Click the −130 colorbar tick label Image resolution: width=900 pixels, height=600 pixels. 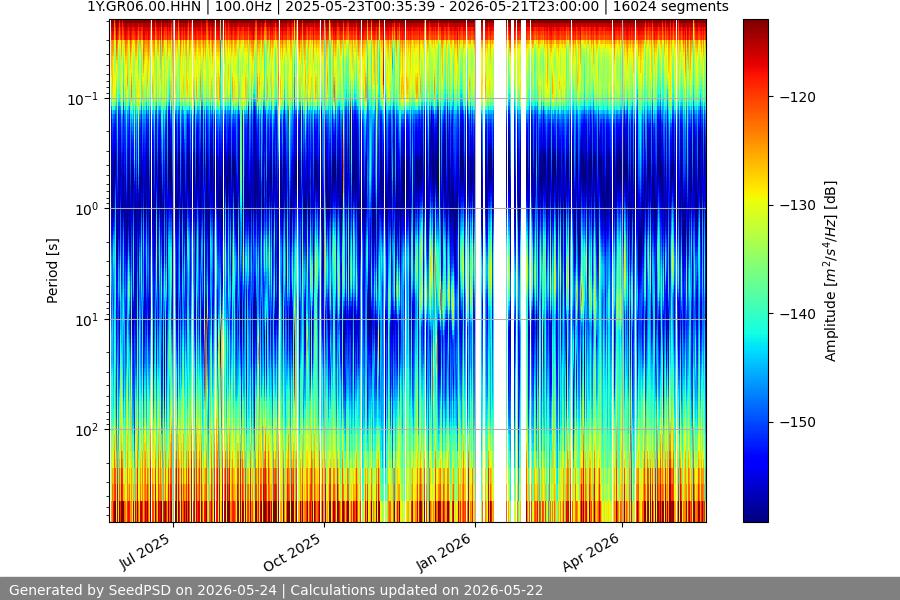798,205
